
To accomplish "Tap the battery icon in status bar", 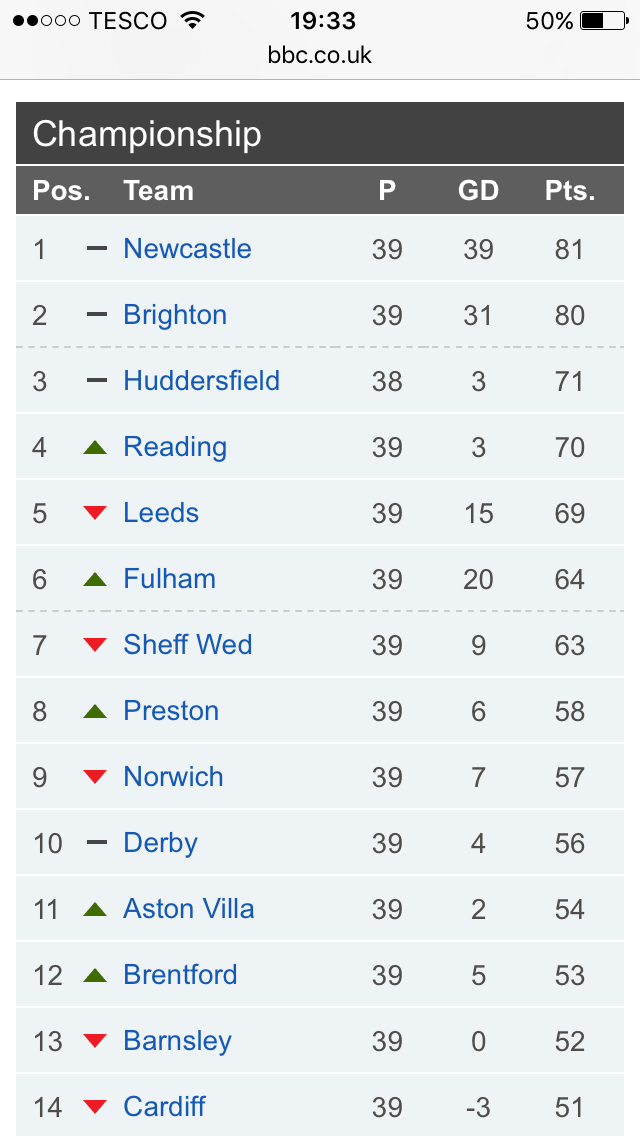I will [x=604, y=21].
